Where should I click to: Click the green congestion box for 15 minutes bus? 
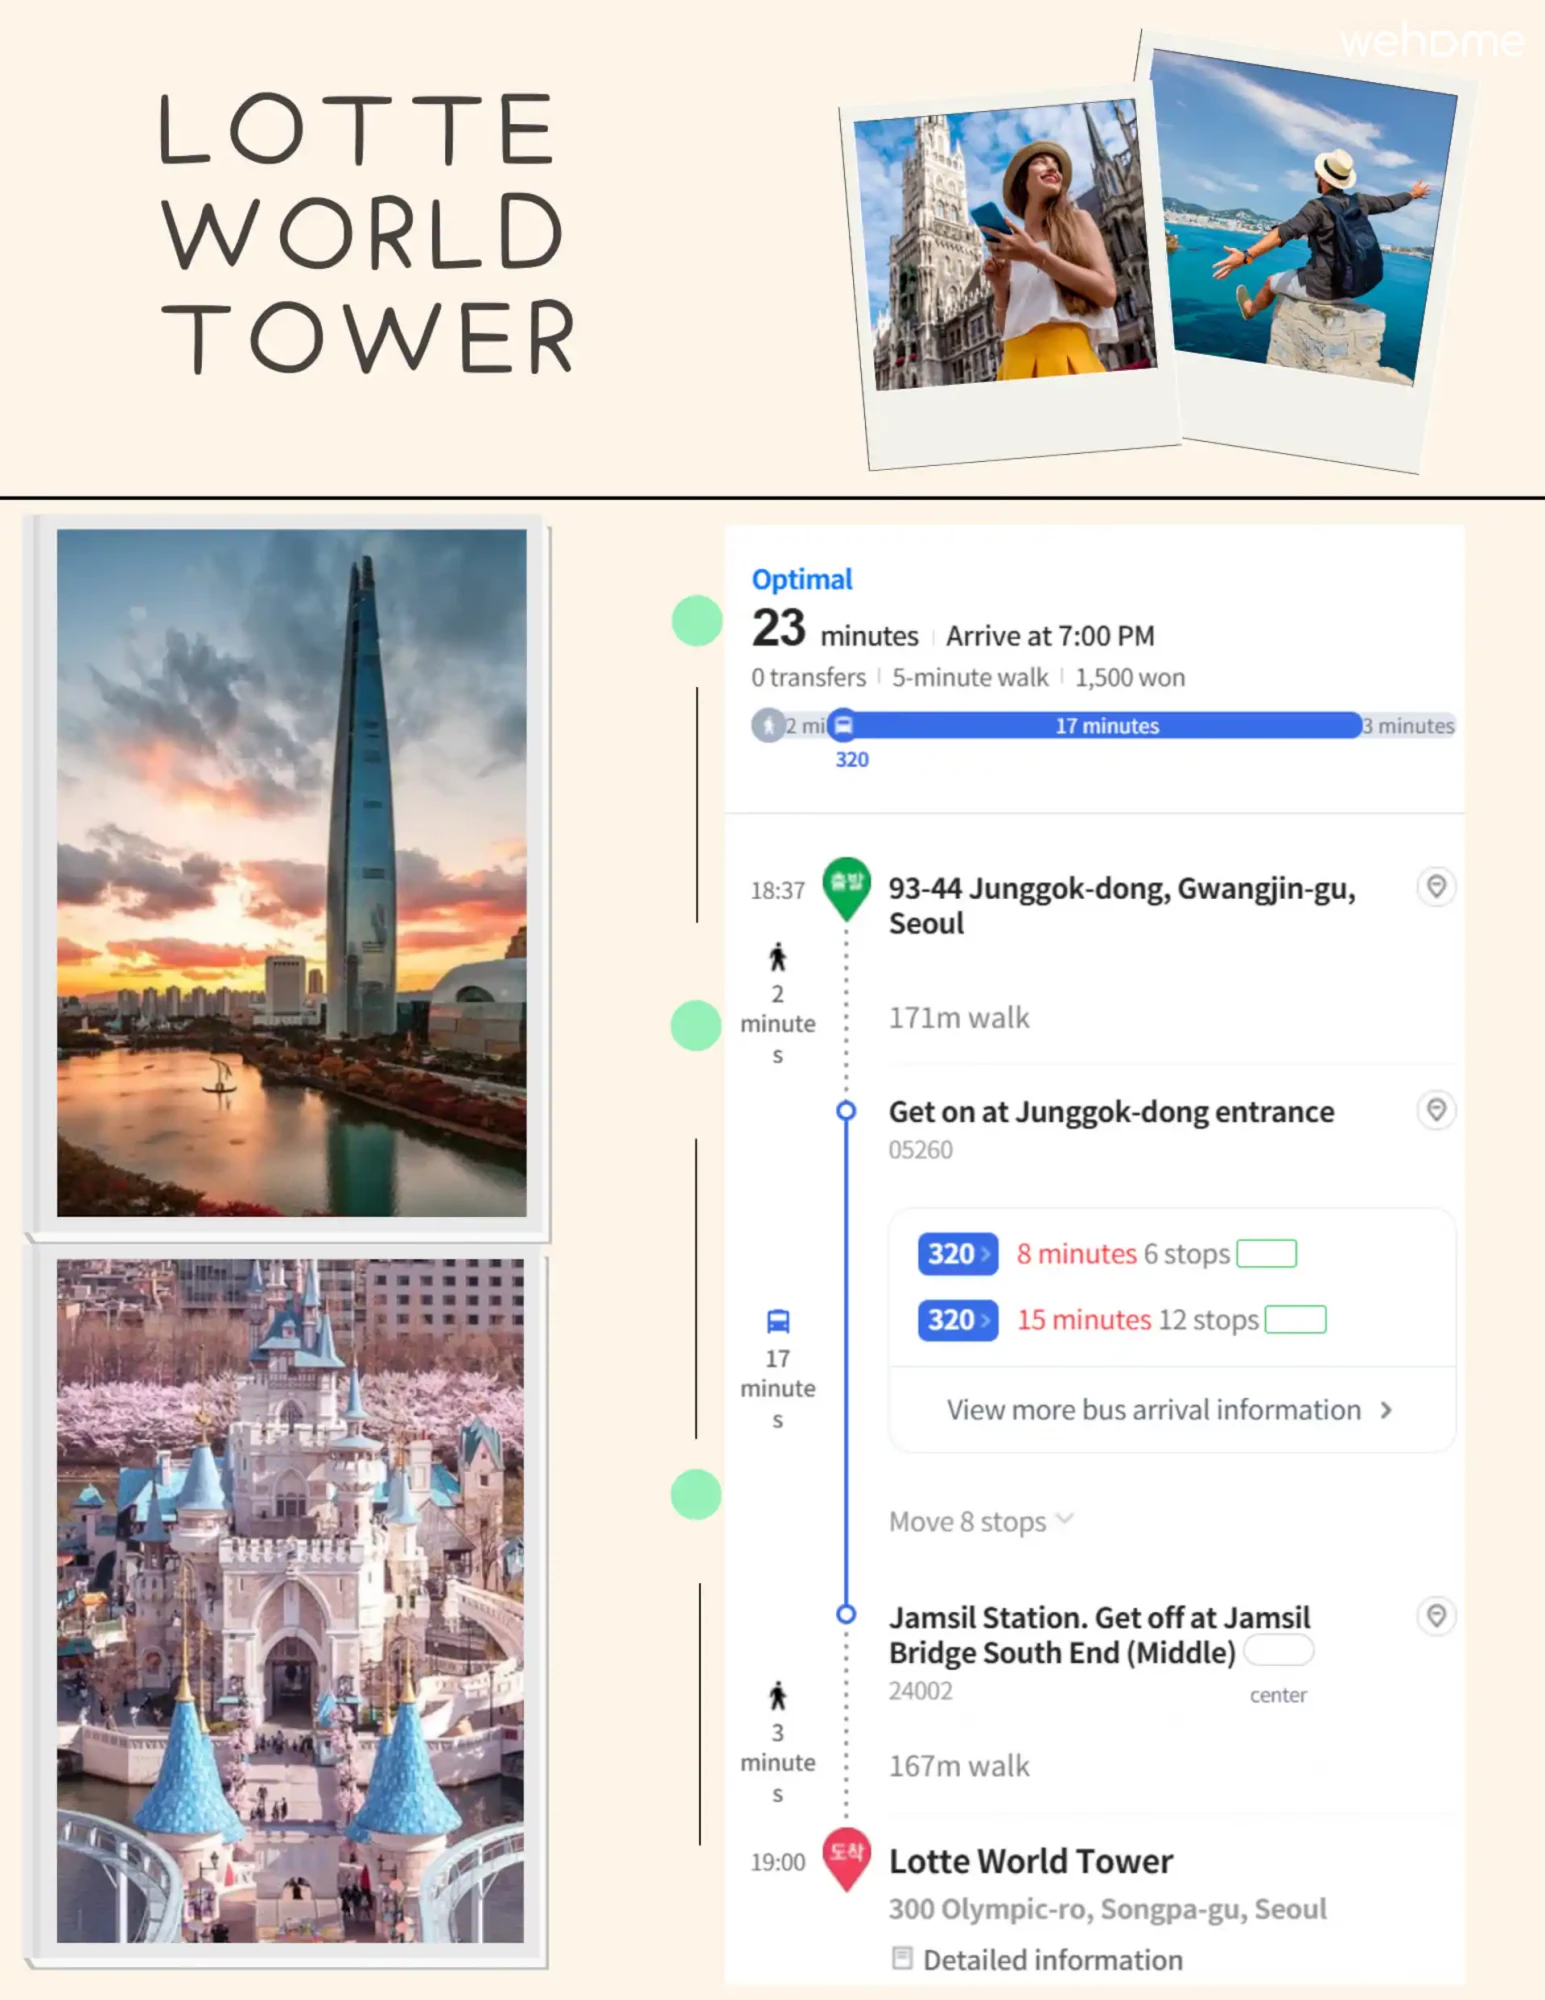[x=1295, y=1320]
